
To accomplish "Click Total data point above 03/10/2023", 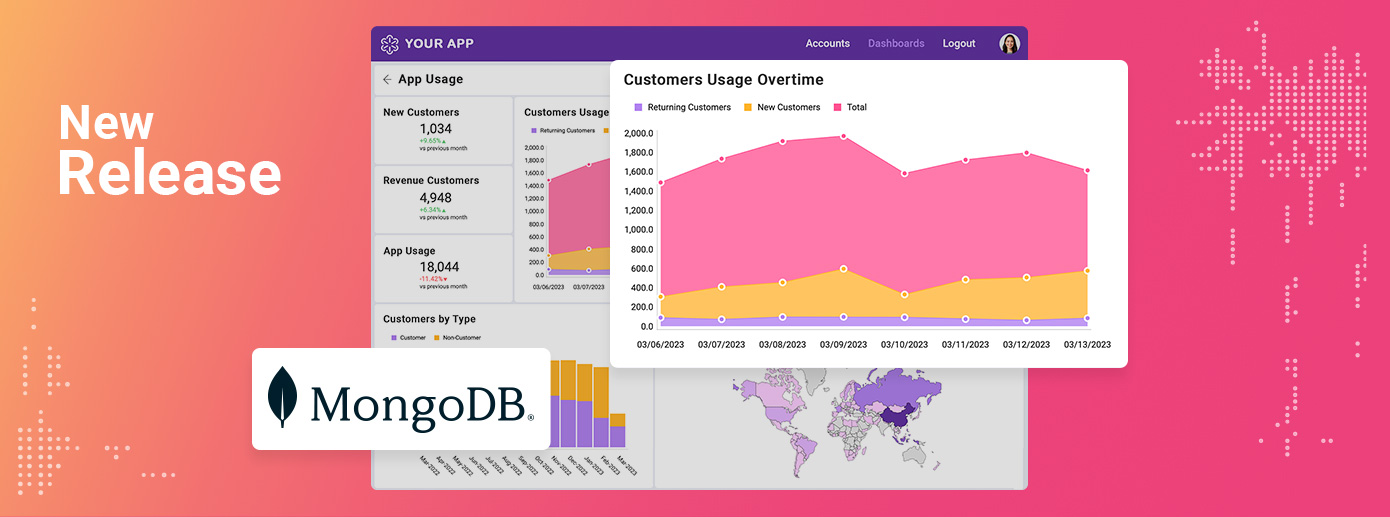I will (x=904, y=173).
